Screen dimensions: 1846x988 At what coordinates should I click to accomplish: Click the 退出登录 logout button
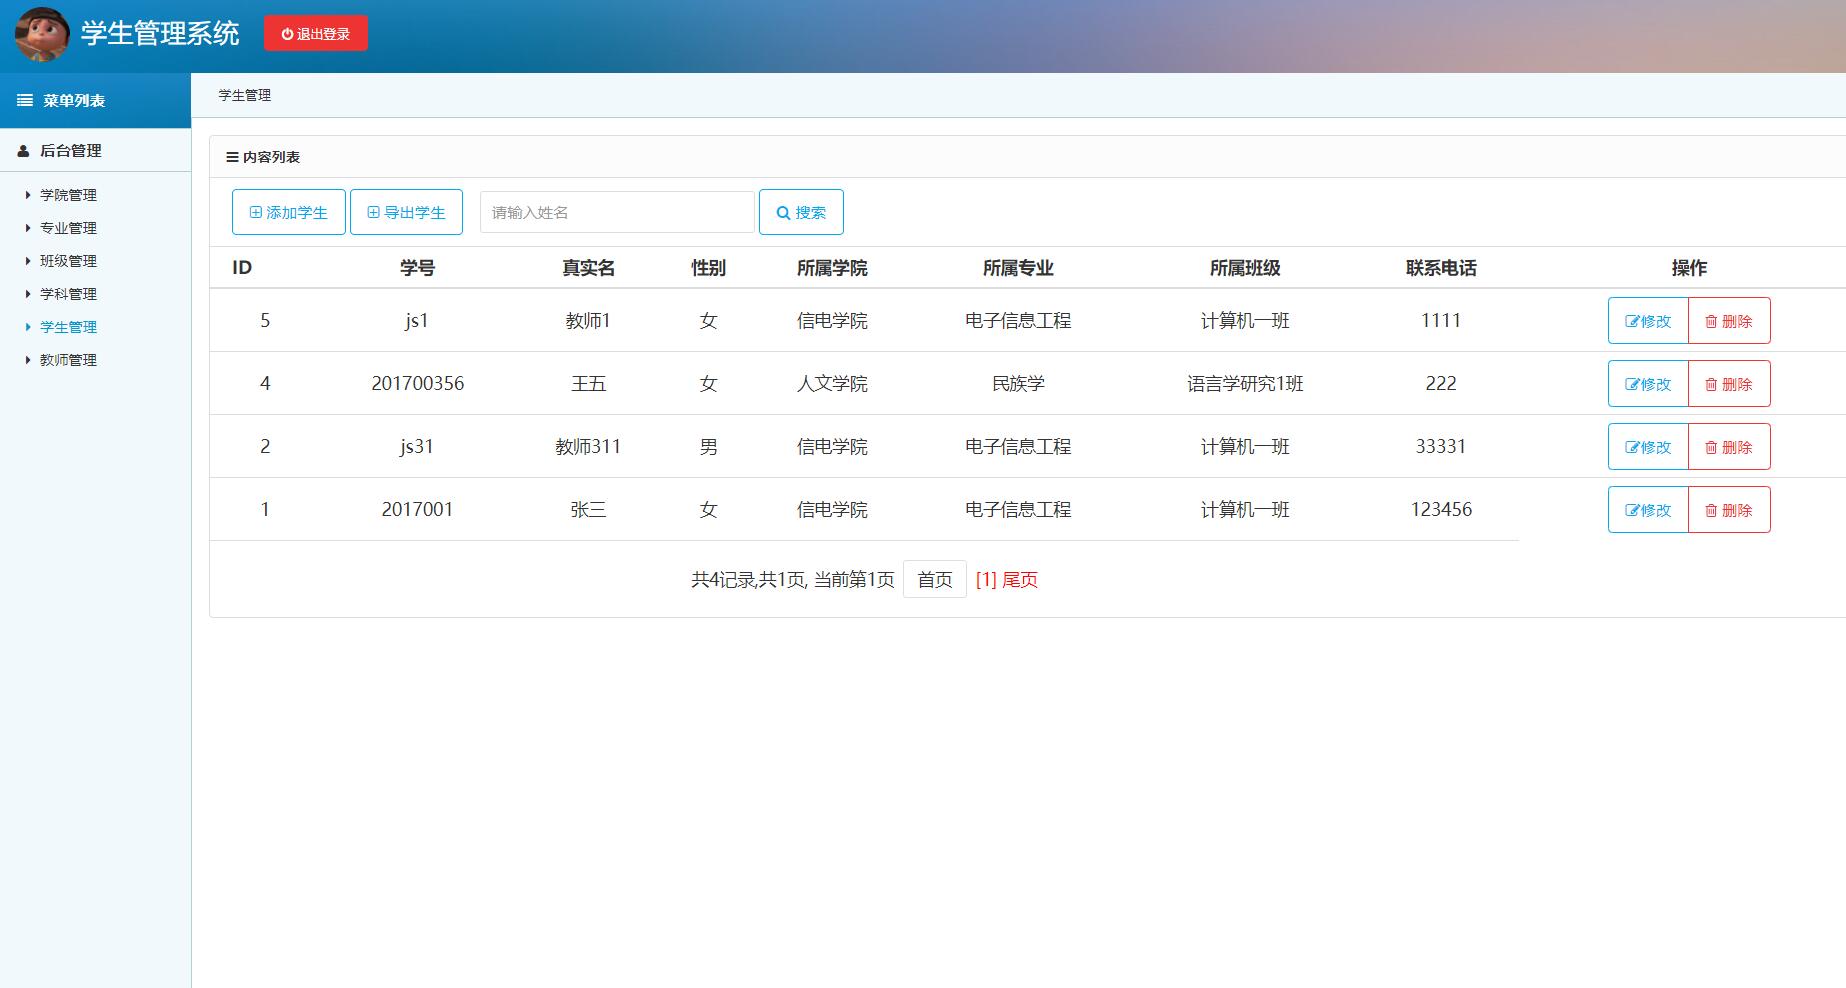pos(315,32)
